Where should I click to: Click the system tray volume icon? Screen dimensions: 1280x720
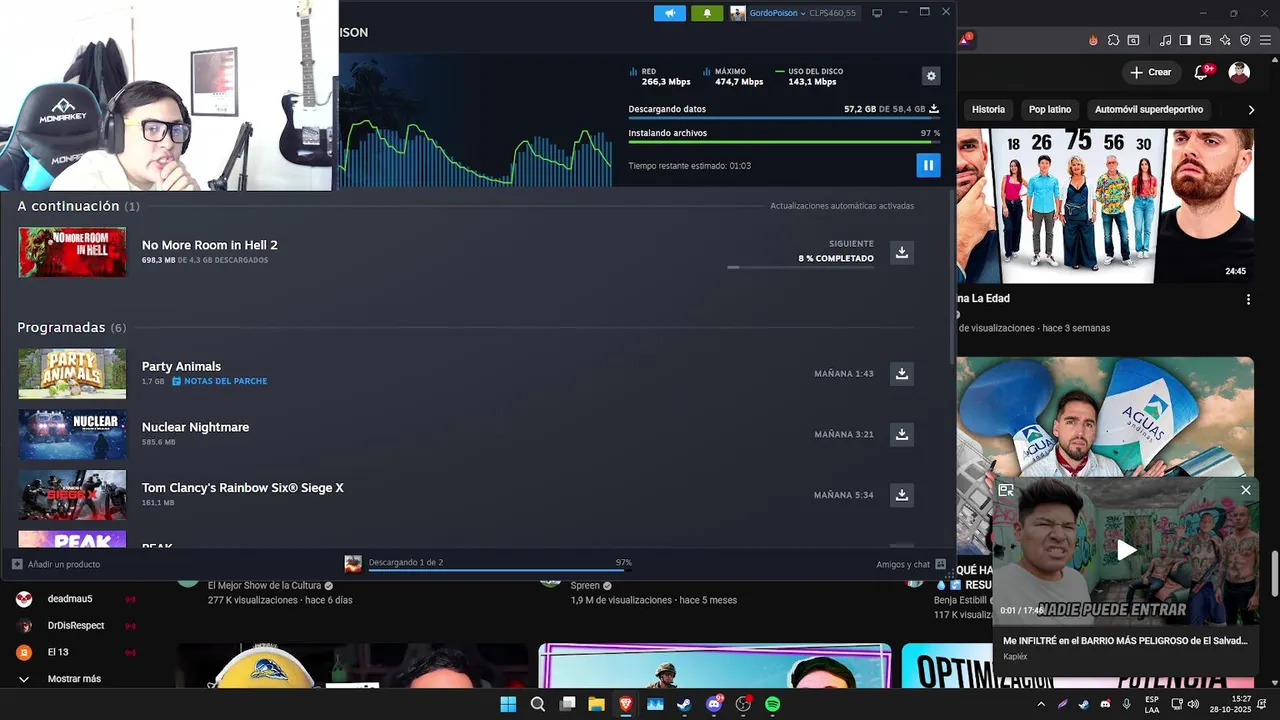click(x=1193, y=704)
